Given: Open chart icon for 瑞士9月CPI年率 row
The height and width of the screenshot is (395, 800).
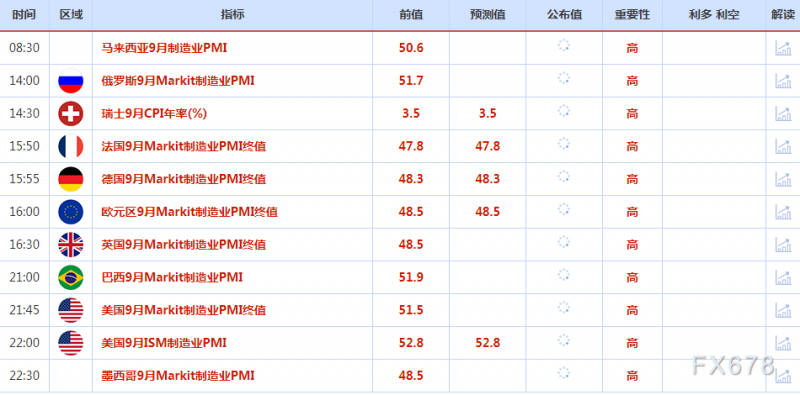Looking at the screenshot, I should 783,113.
